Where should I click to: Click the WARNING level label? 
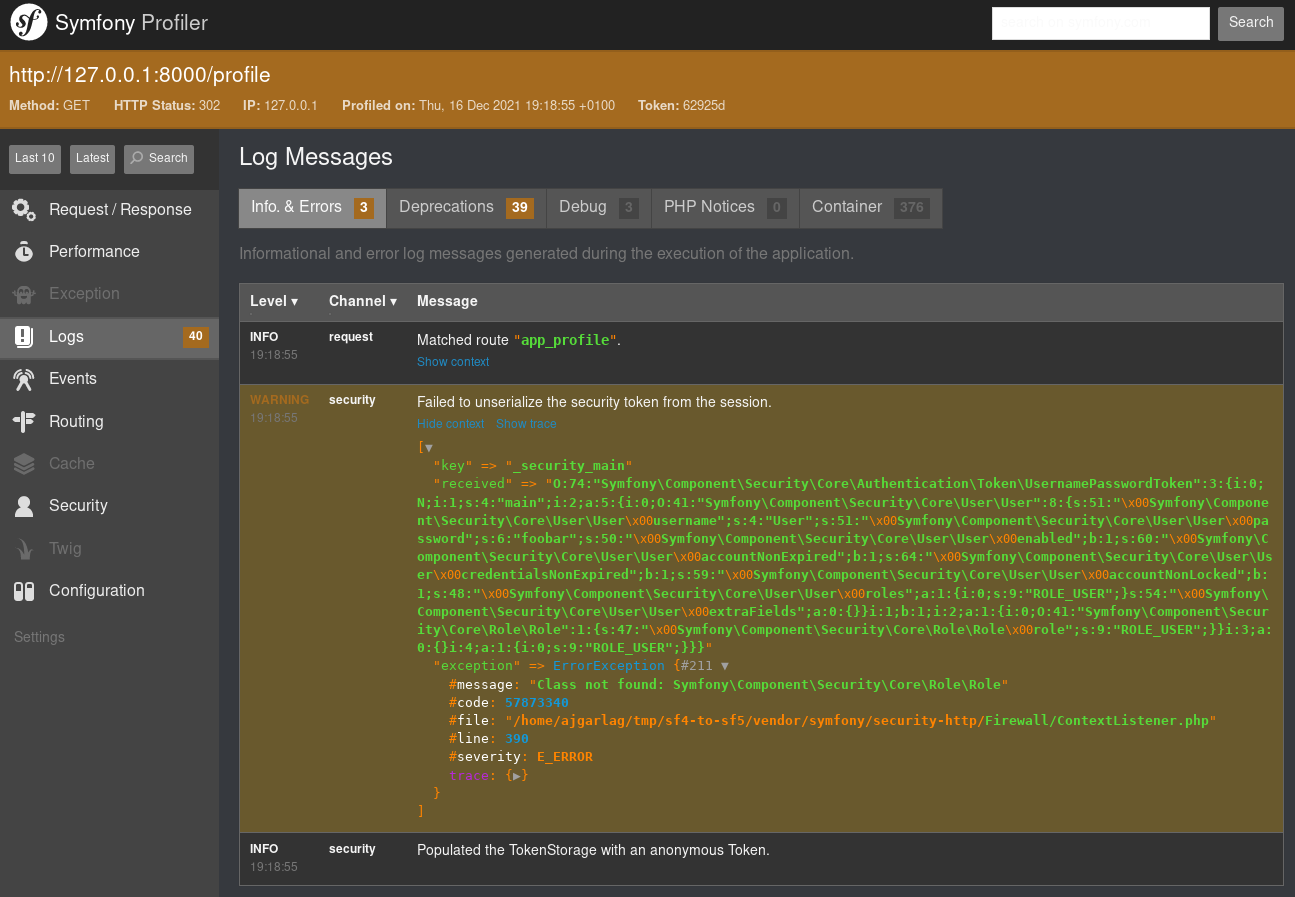280,400
